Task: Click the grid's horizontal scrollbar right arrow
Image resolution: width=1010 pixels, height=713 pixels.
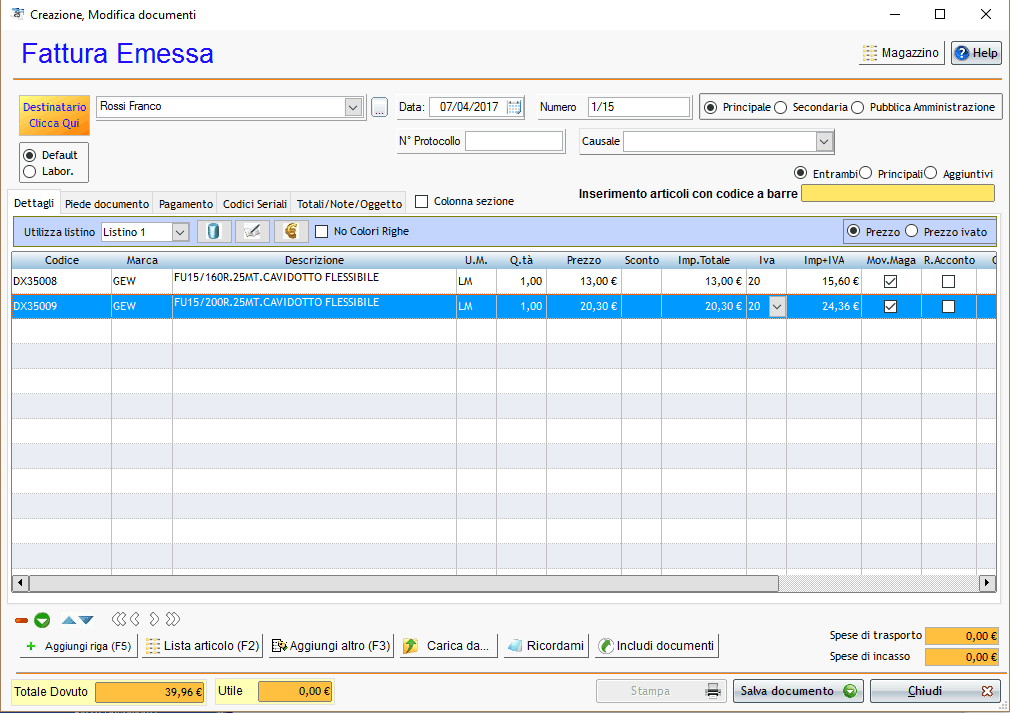Action: pyautogui.click(x=987, y=583)
